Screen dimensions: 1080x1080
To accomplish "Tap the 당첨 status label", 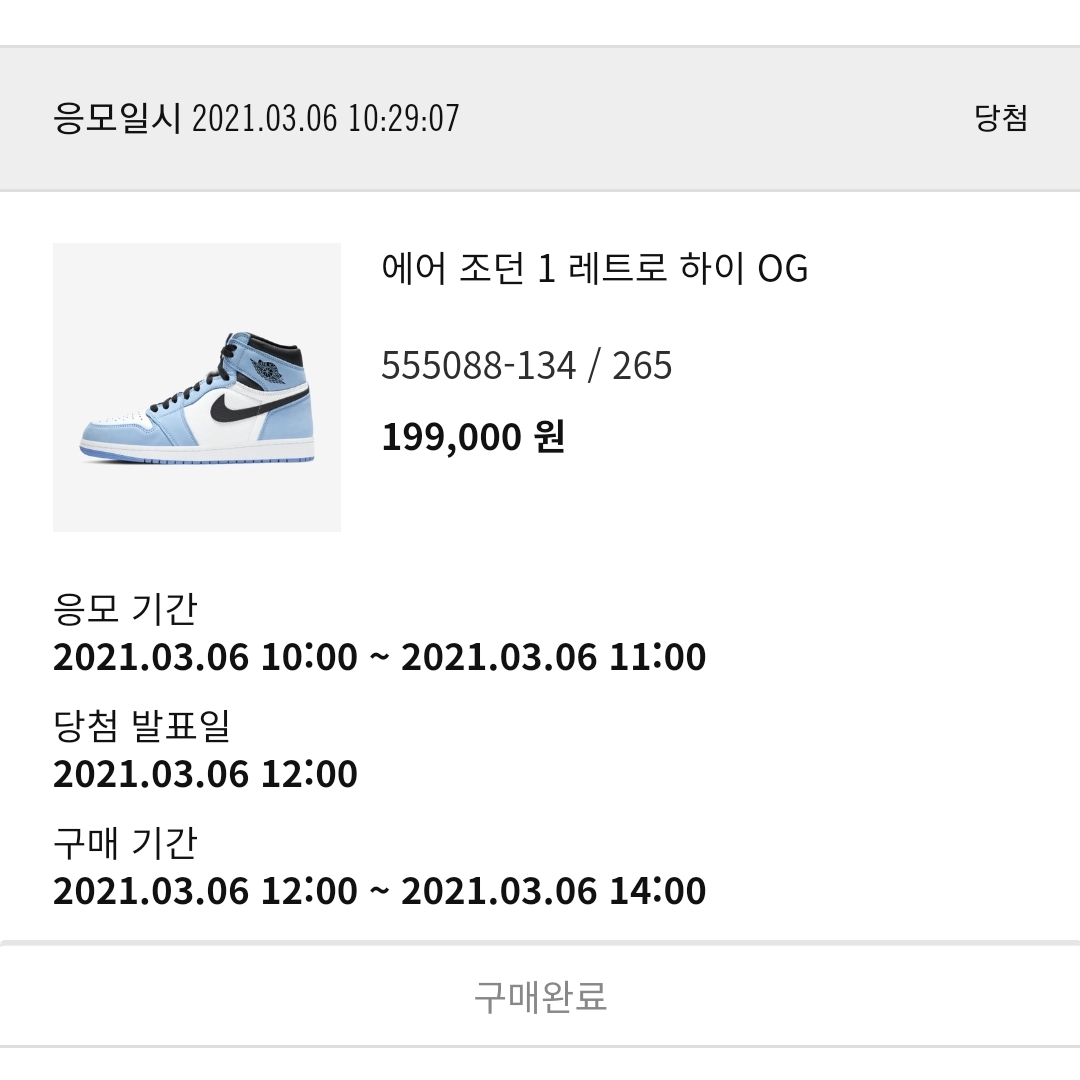I will (1001, 118).
